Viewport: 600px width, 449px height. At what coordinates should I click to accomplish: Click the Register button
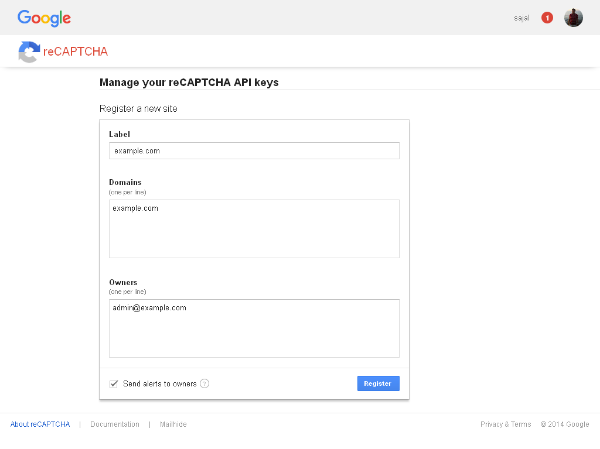(378, 384)
